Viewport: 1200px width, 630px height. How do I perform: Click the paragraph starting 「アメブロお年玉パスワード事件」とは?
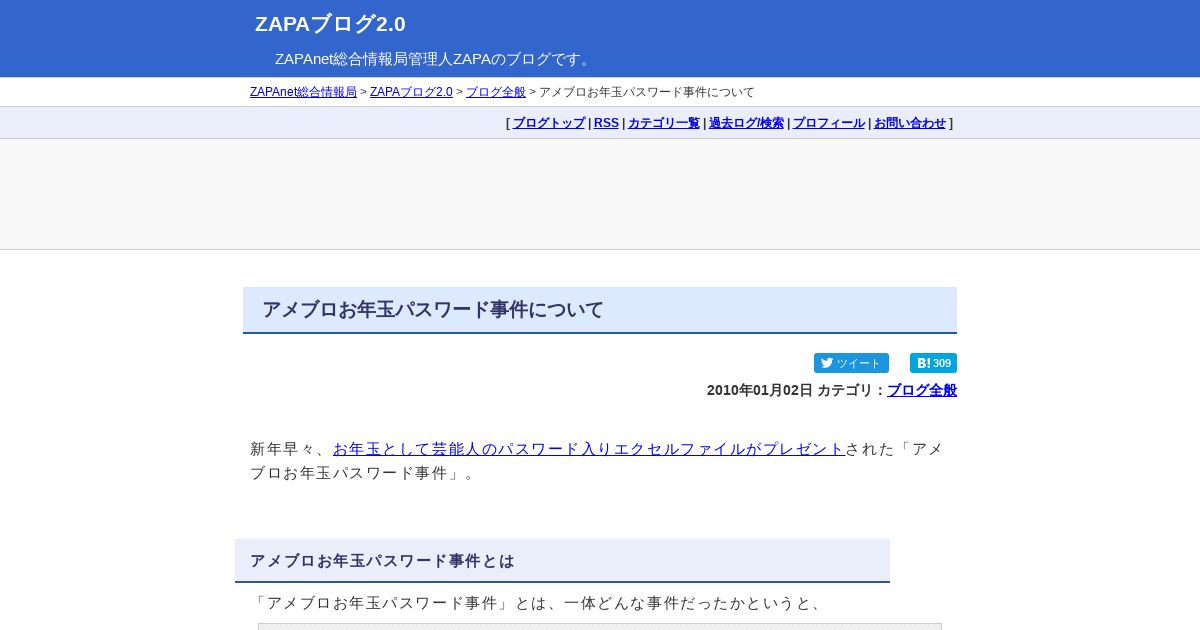click(538, 603)
